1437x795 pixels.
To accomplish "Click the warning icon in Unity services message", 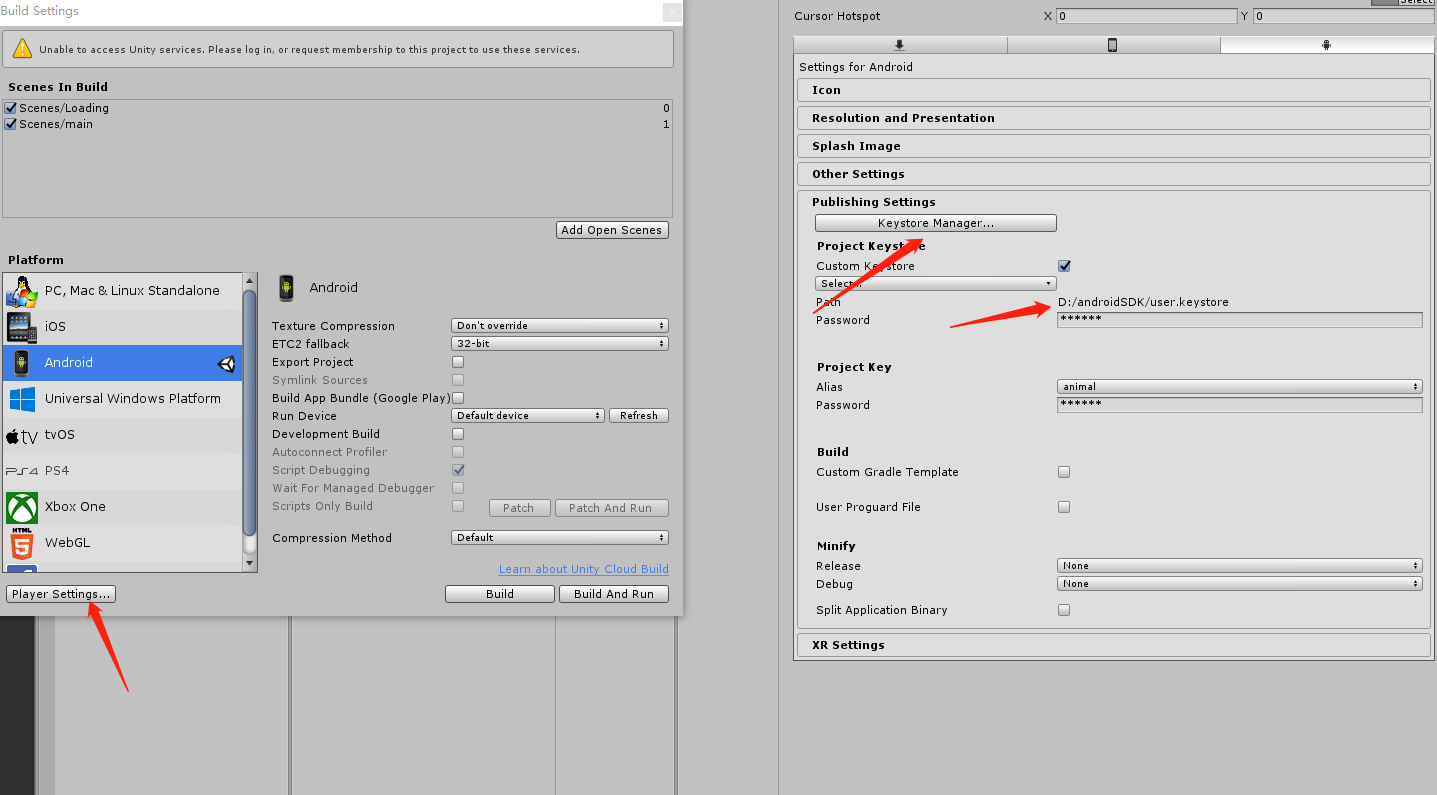I will click(23, 49).
